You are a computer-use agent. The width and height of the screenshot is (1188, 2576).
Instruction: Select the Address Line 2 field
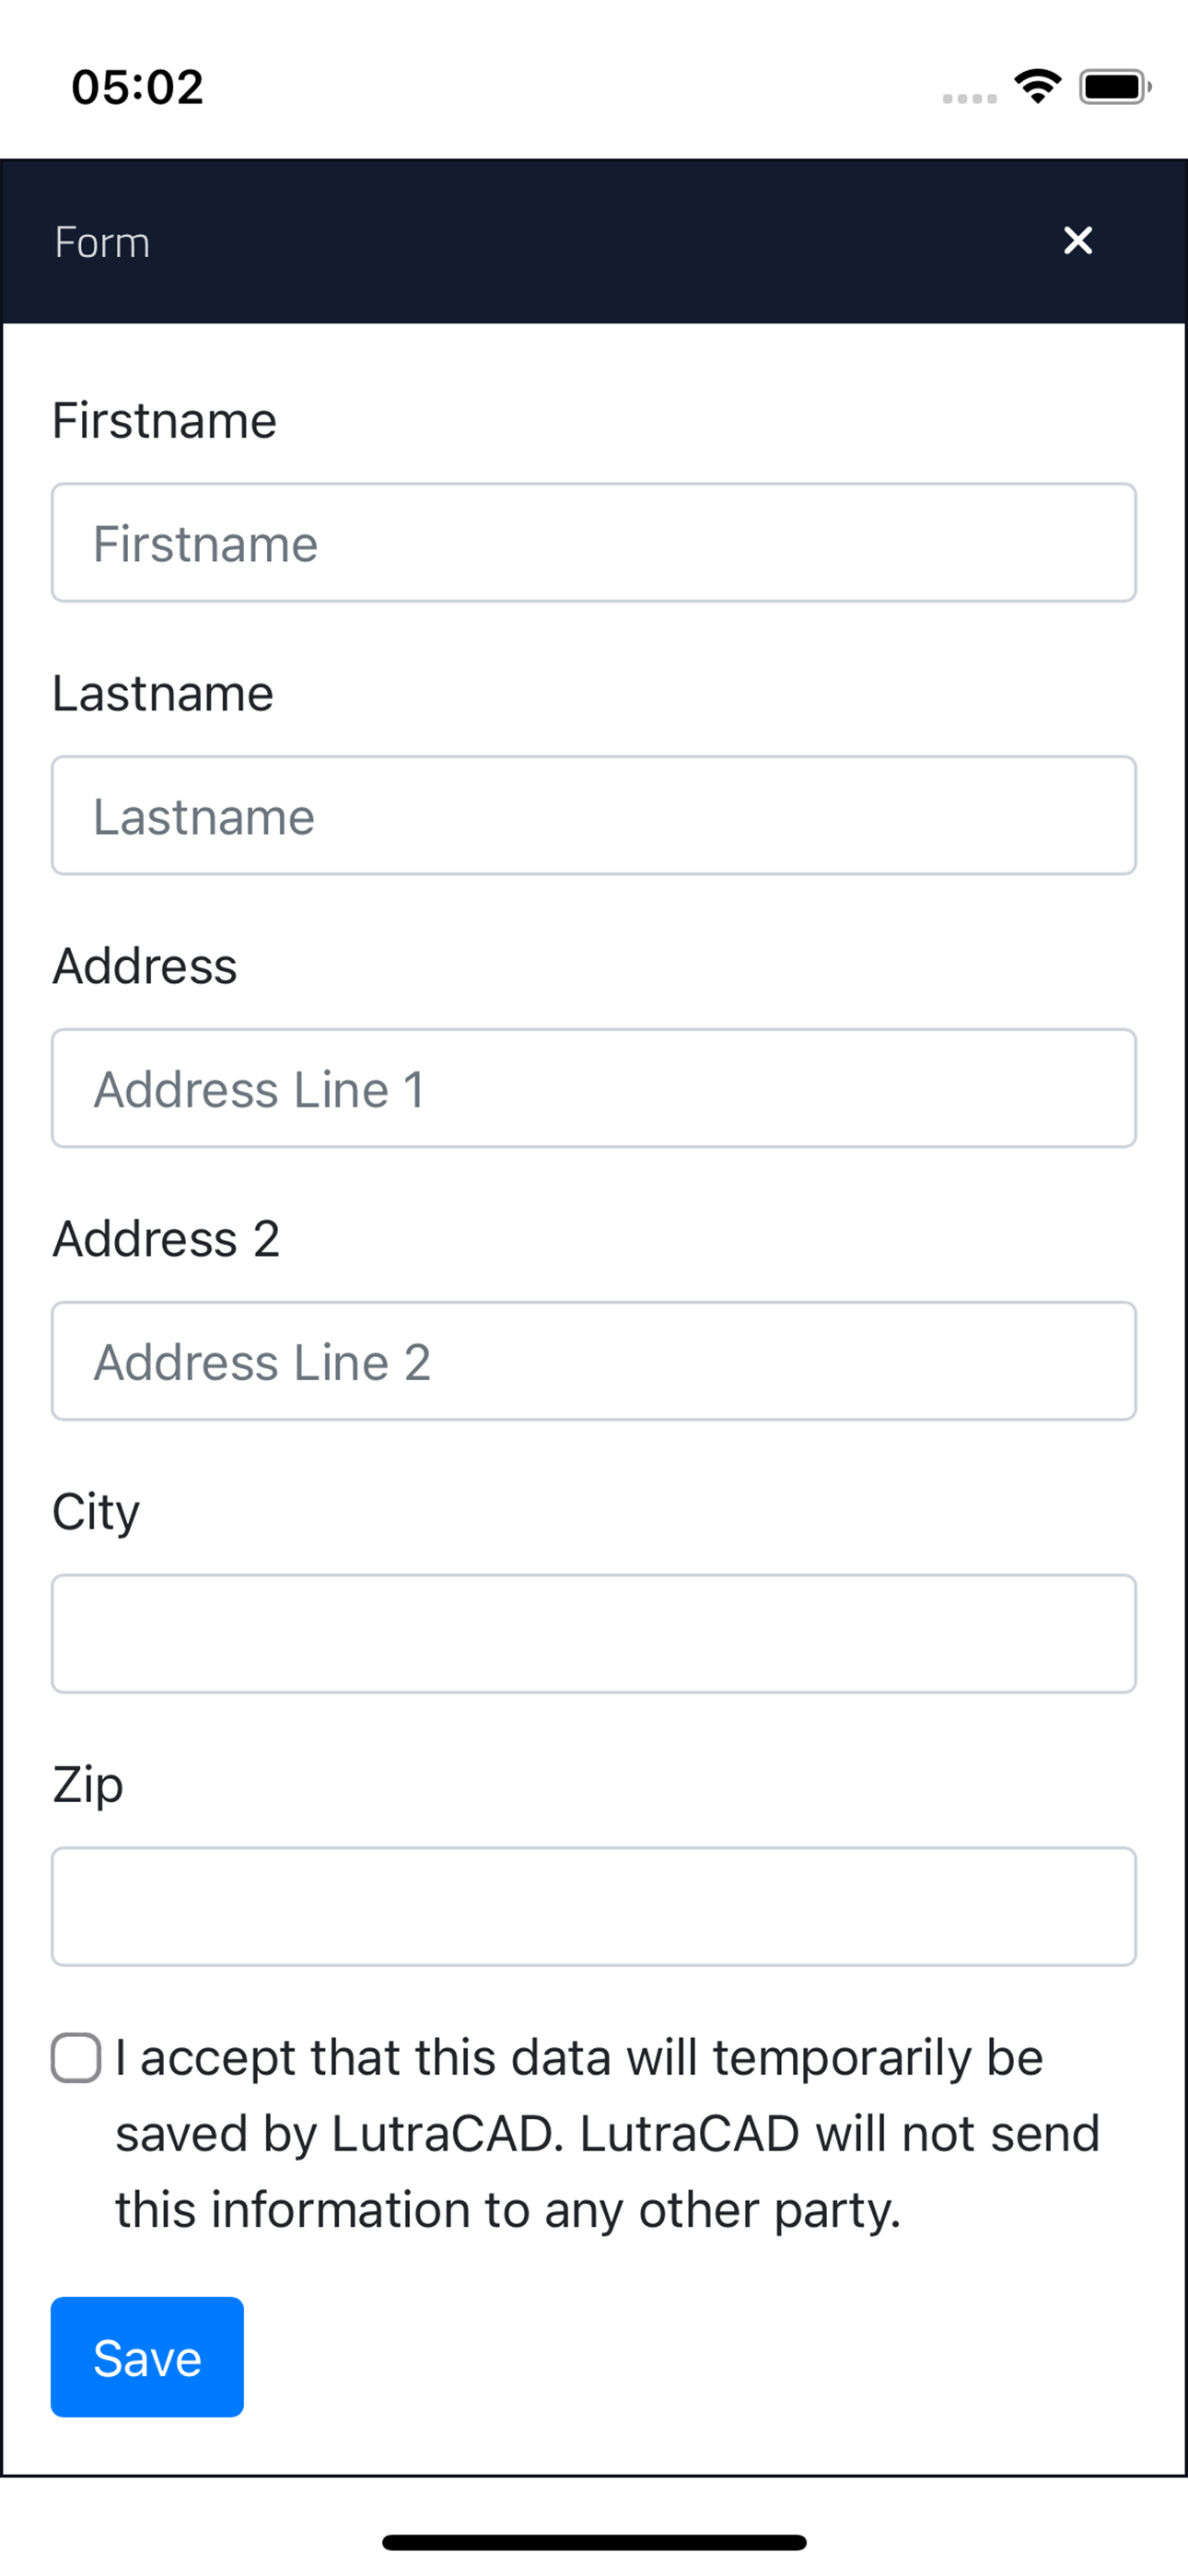[x=594, y=1361]
